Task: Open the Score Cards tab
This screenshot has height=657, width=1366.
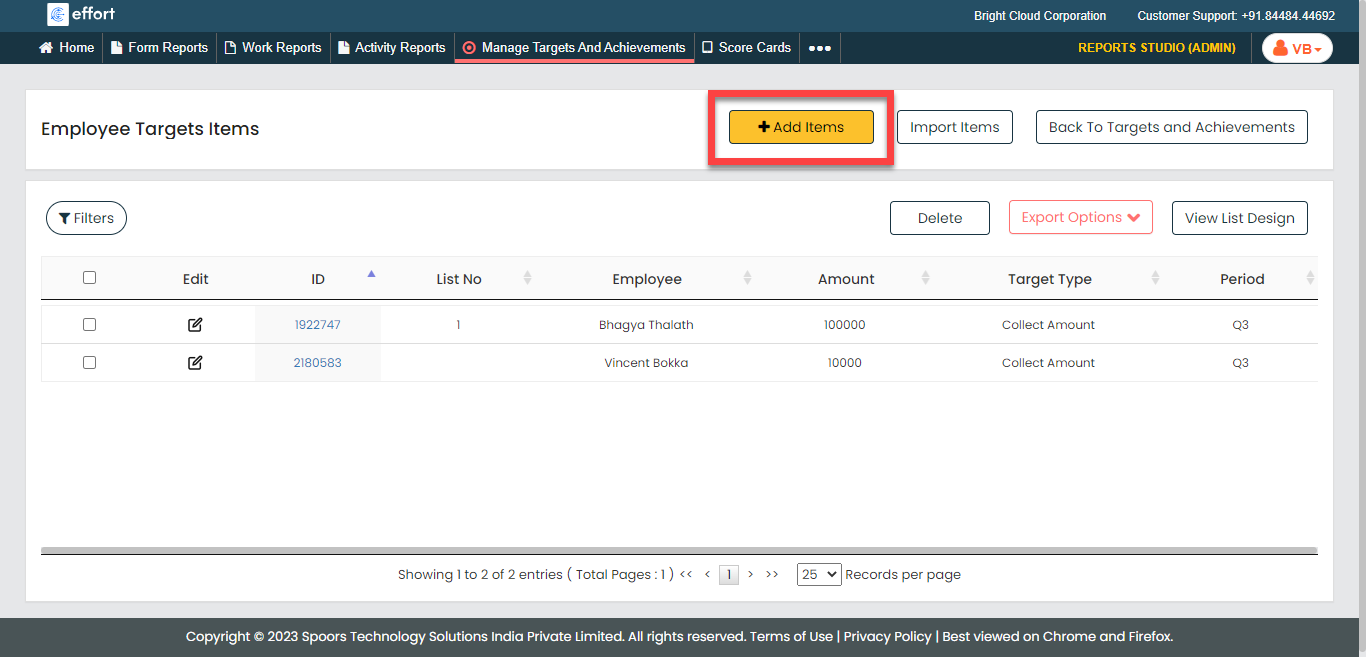Action: (x=746, y=48)
